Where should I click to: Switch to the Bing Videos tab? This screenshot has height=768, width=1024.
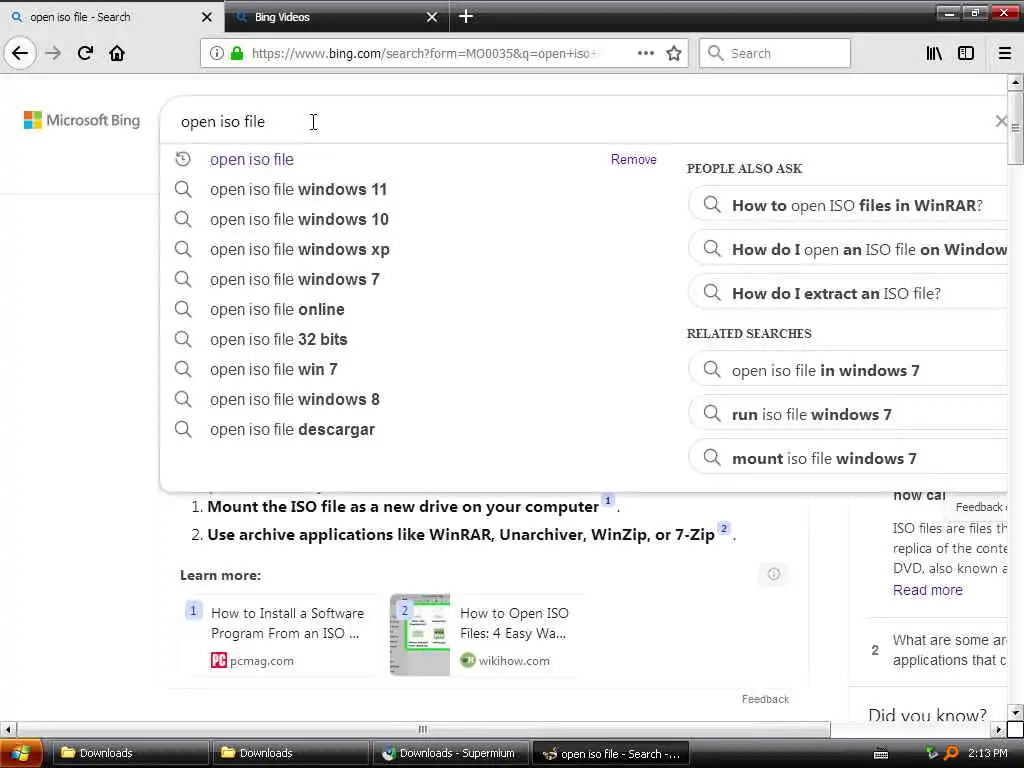click(337, 17)
